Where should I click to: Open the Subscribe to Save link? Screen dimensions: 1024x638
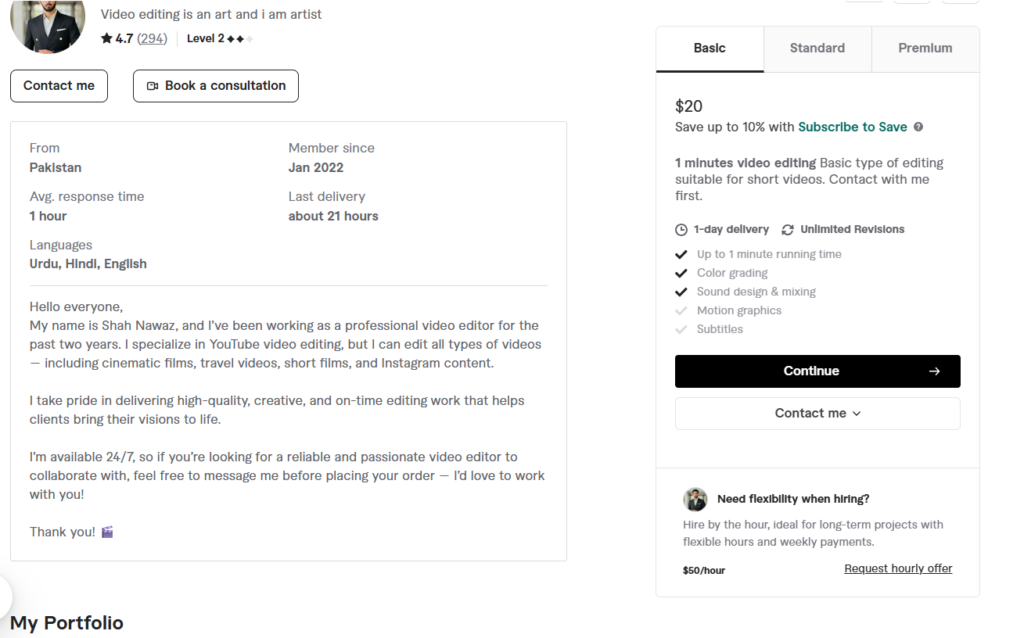coord(852,127)
